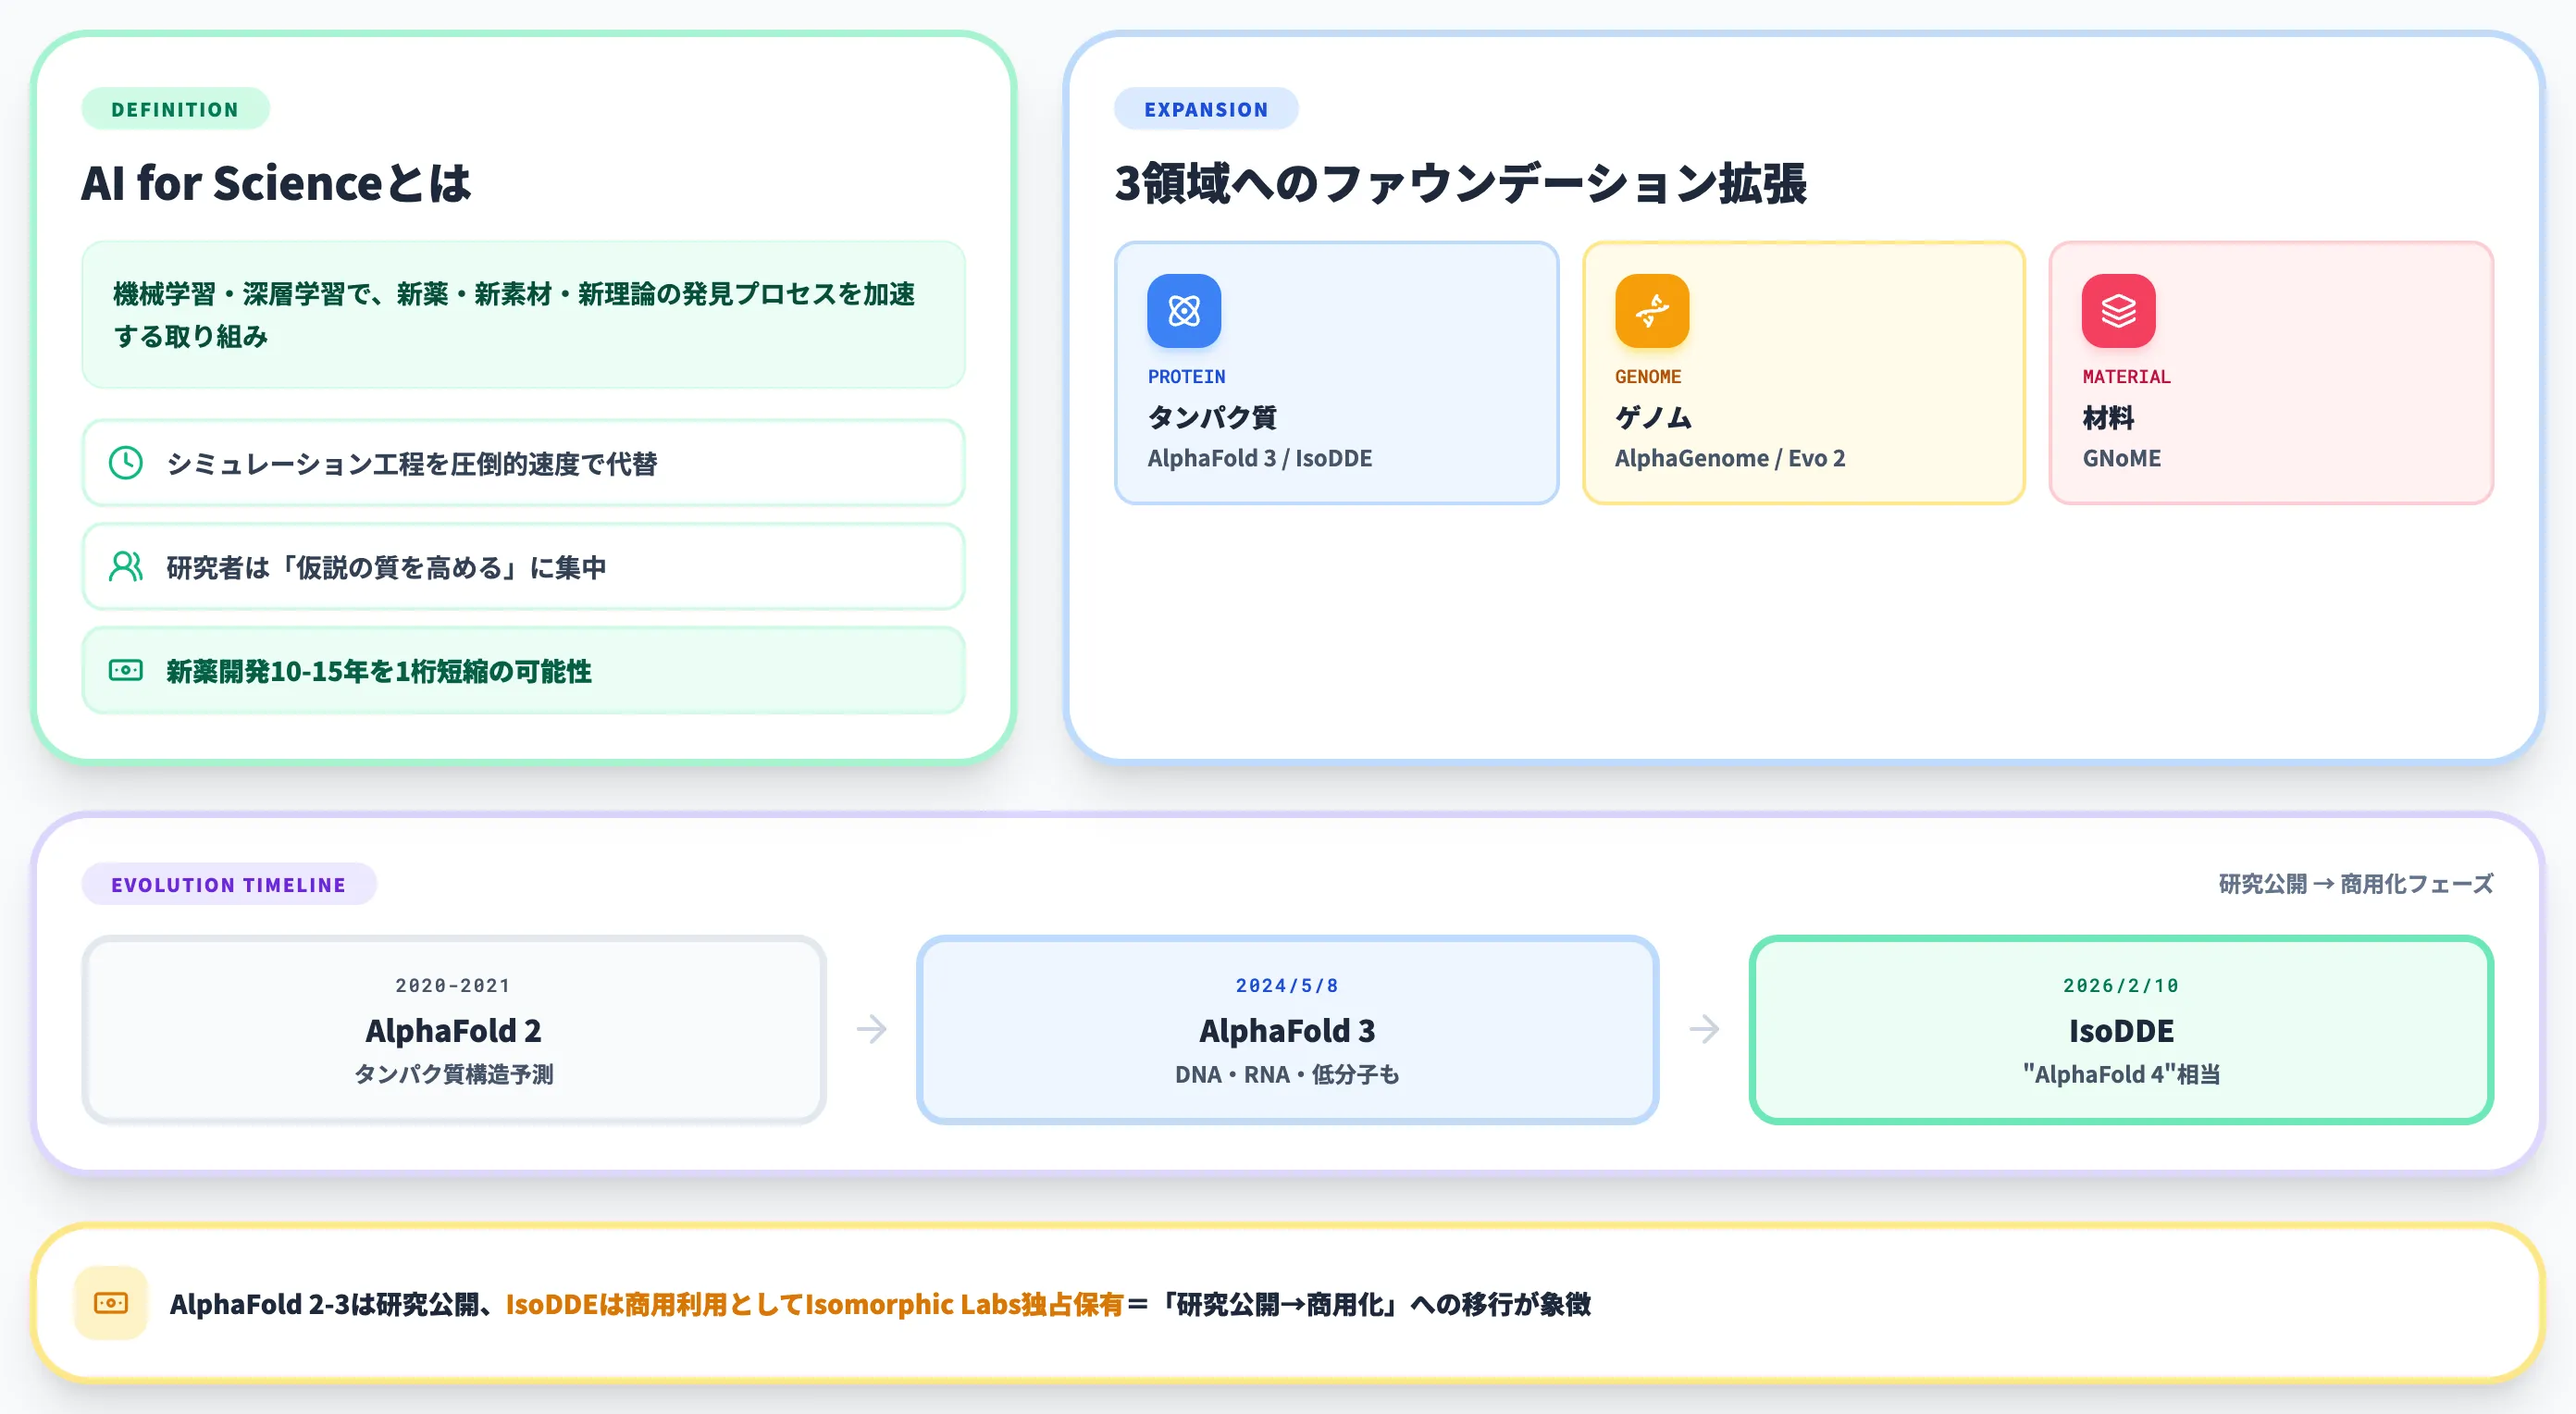
Task: Click the text 'GNoME'
Action: click(2121, 458)
